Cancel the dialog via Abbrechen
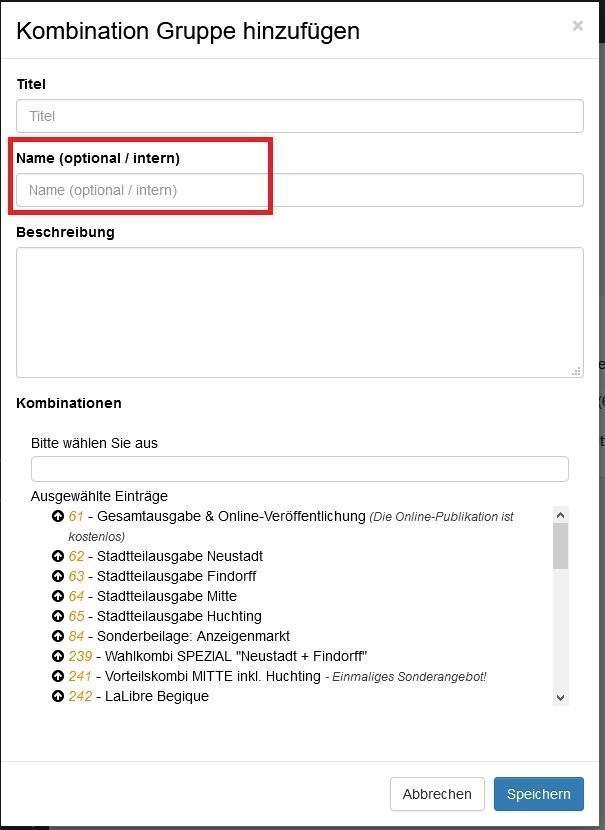The image size is (605, 830). [437, 794]
